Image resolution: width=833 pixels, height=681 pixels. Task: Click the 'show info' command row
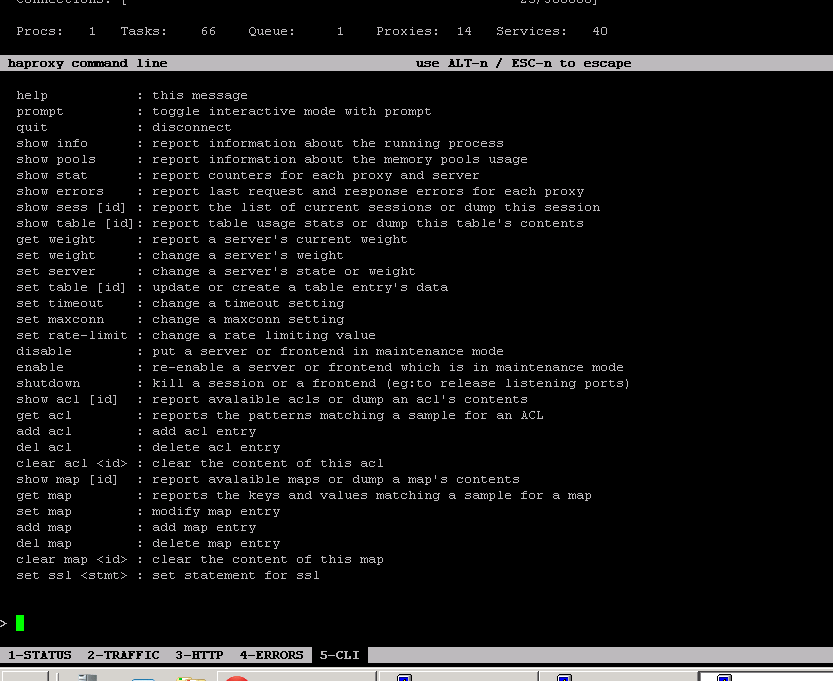[260, 143]
